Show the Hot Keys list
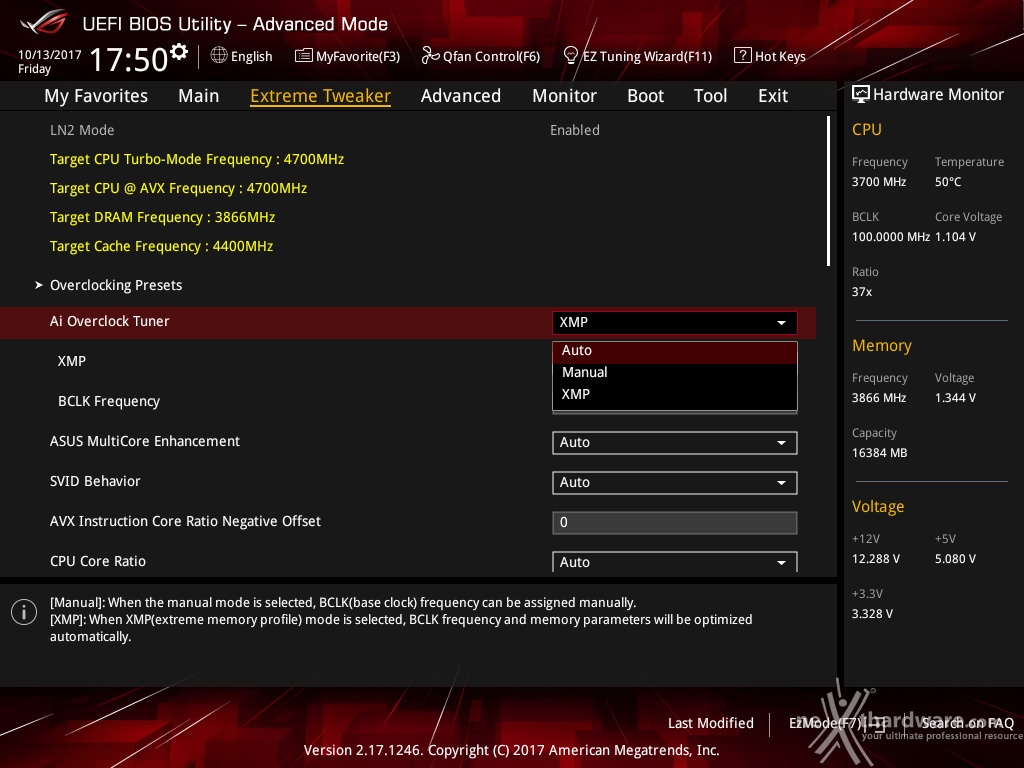The height and width of the screenshot is (768, 1024). (780, 57)
